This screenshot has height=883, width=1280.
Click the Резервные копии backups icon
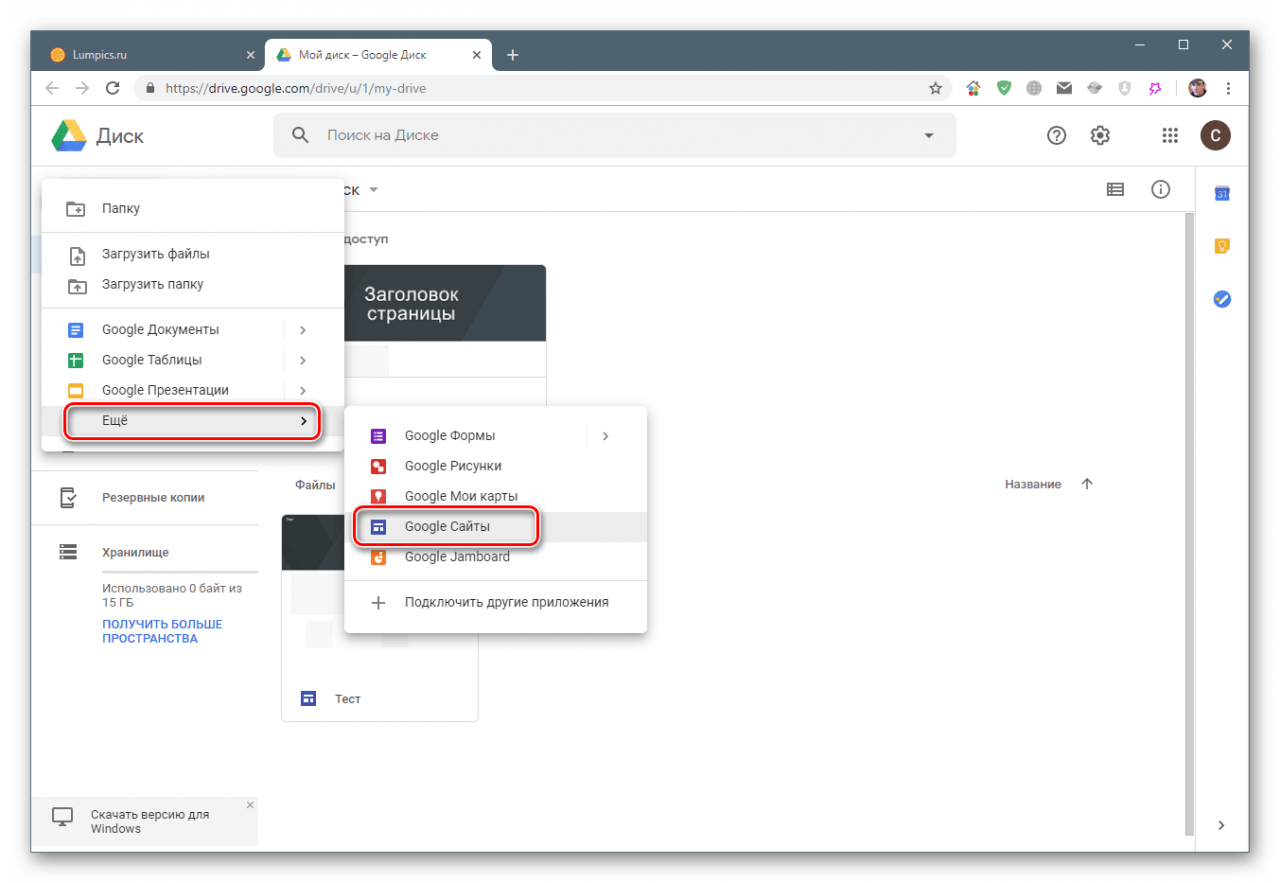click(68, 497)
